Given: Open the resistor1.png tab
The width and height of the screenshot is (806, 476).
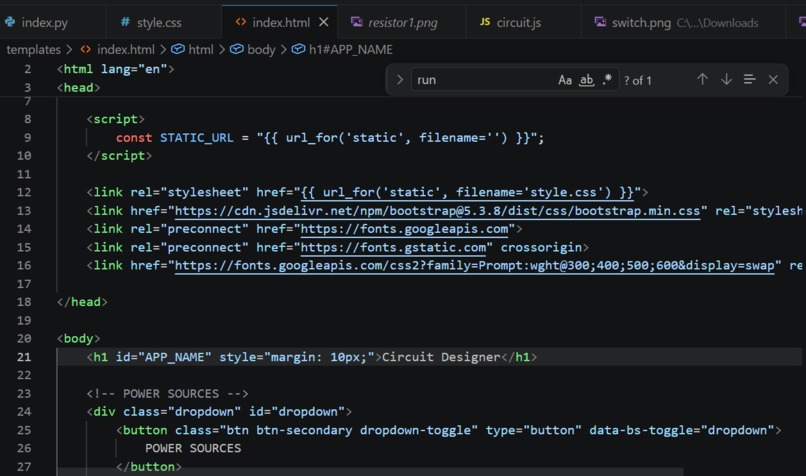Looking at the screenshot, I should coord(402,23).
